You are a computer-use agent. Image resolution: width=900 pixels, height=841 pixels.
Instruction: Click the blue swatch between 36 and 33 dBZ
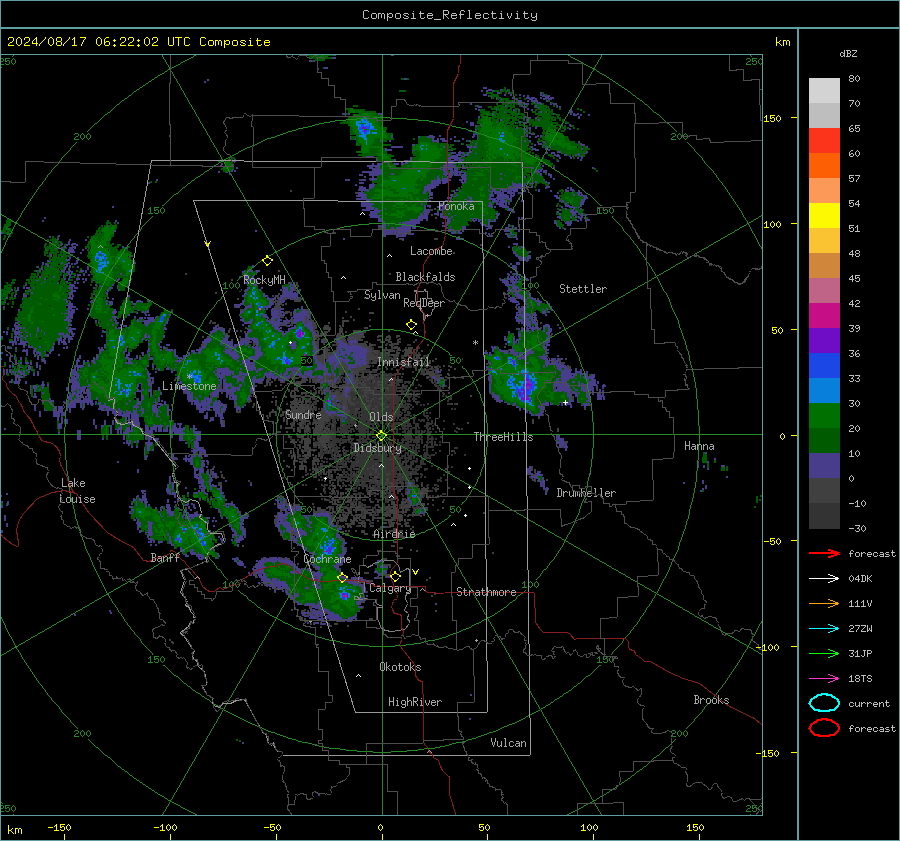coord(824,366)
